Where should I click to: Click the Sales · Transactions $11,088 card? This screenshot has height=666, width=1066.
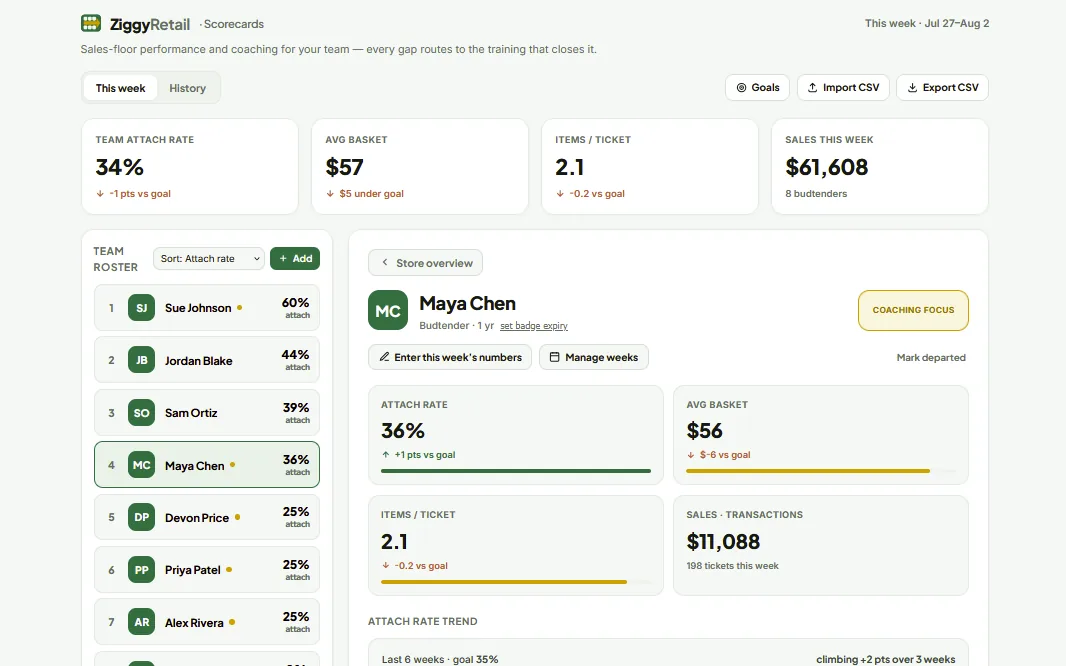click(821, 545)
